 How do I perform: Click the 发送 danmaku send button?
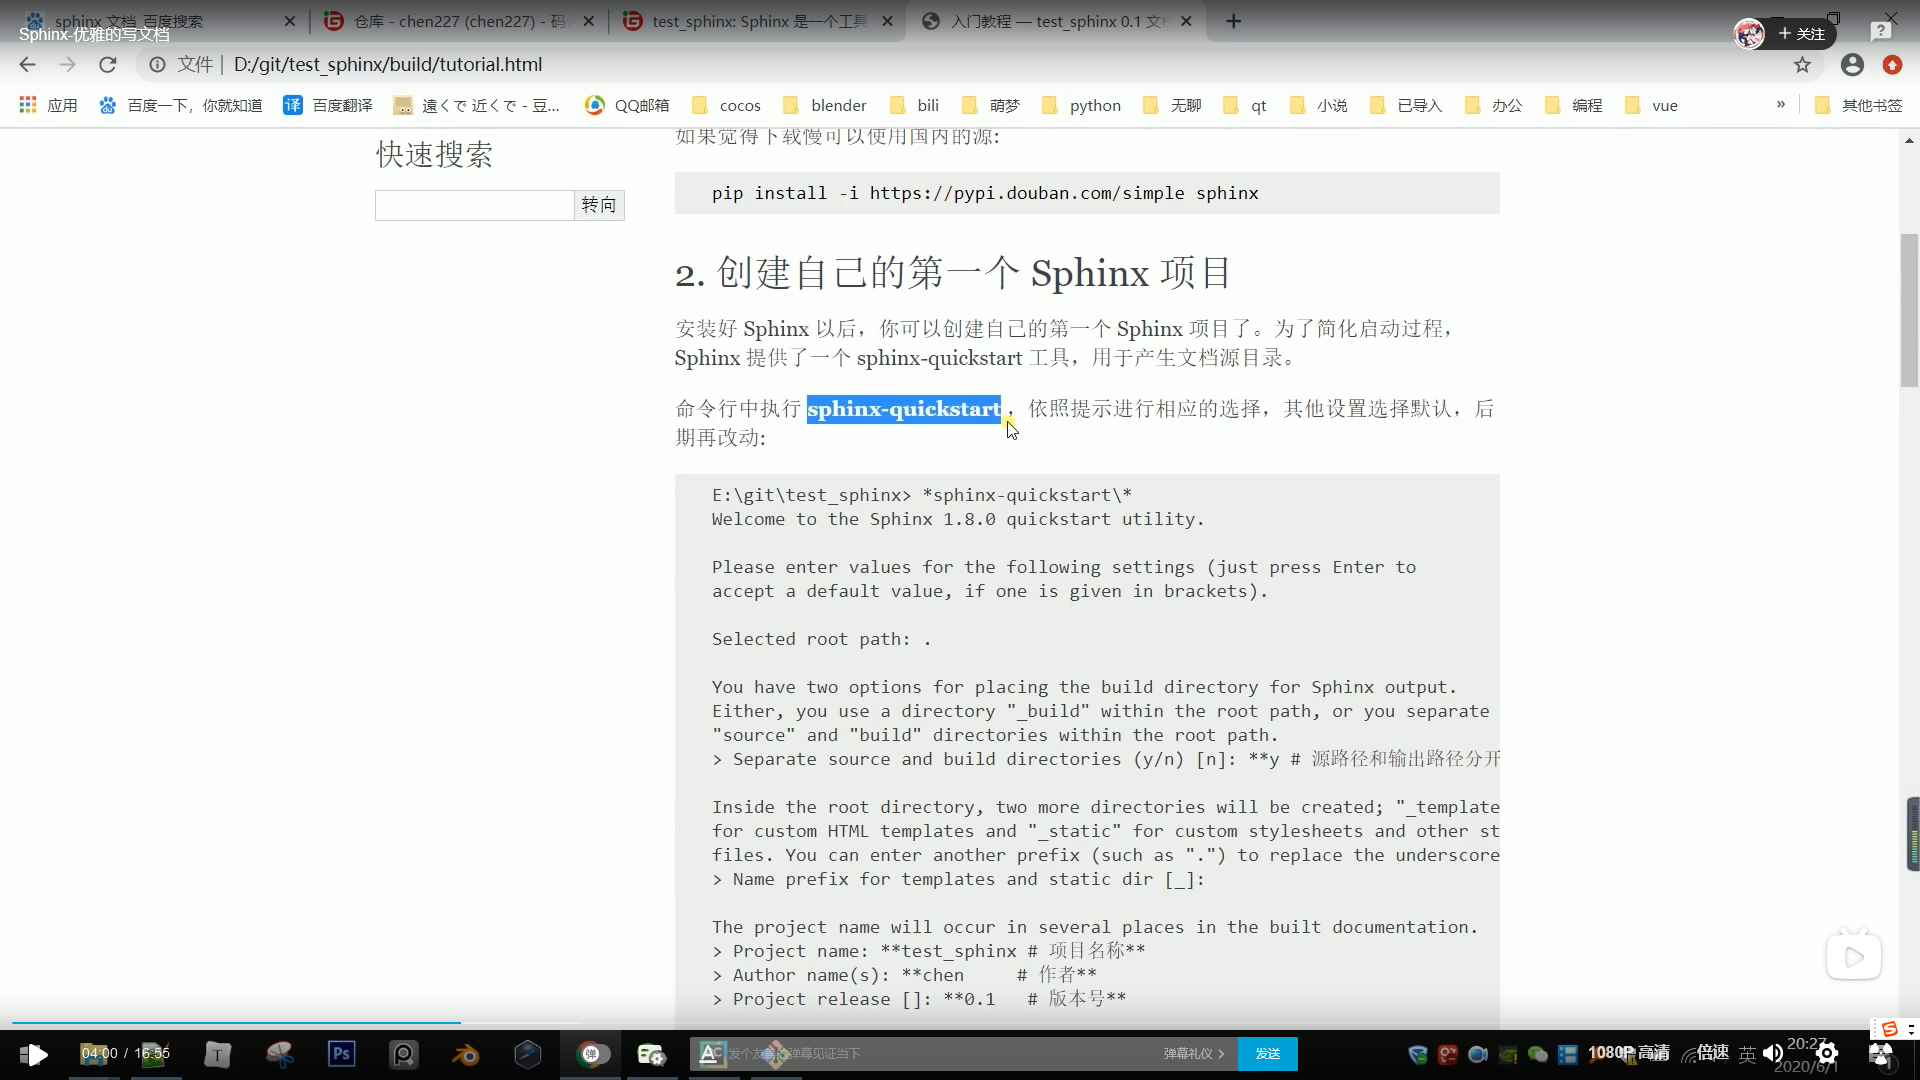coord(1267,1053)
